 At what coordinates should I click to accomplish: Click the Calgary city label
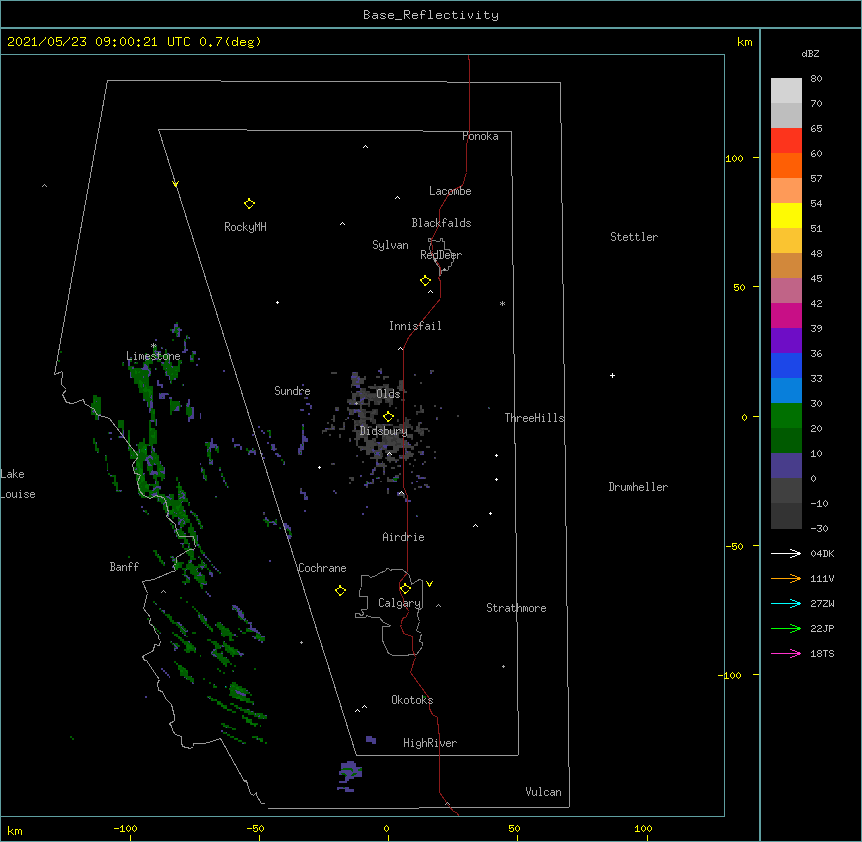coord(399,603)
